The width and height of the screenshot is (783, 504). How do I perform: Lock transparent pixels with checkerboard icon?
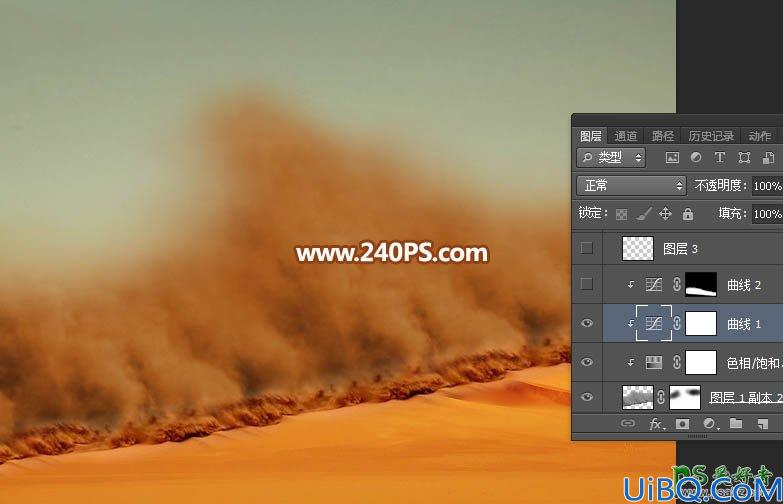tap(622, 214)
